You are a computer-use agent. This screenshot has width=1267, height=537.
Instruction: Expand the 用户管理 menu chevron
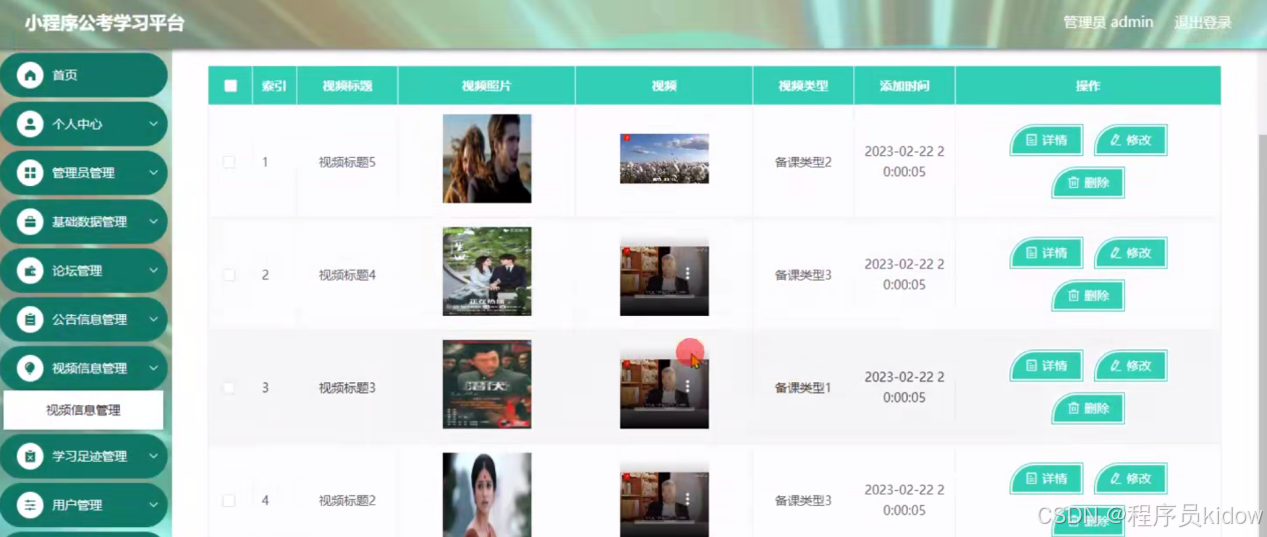153,505
